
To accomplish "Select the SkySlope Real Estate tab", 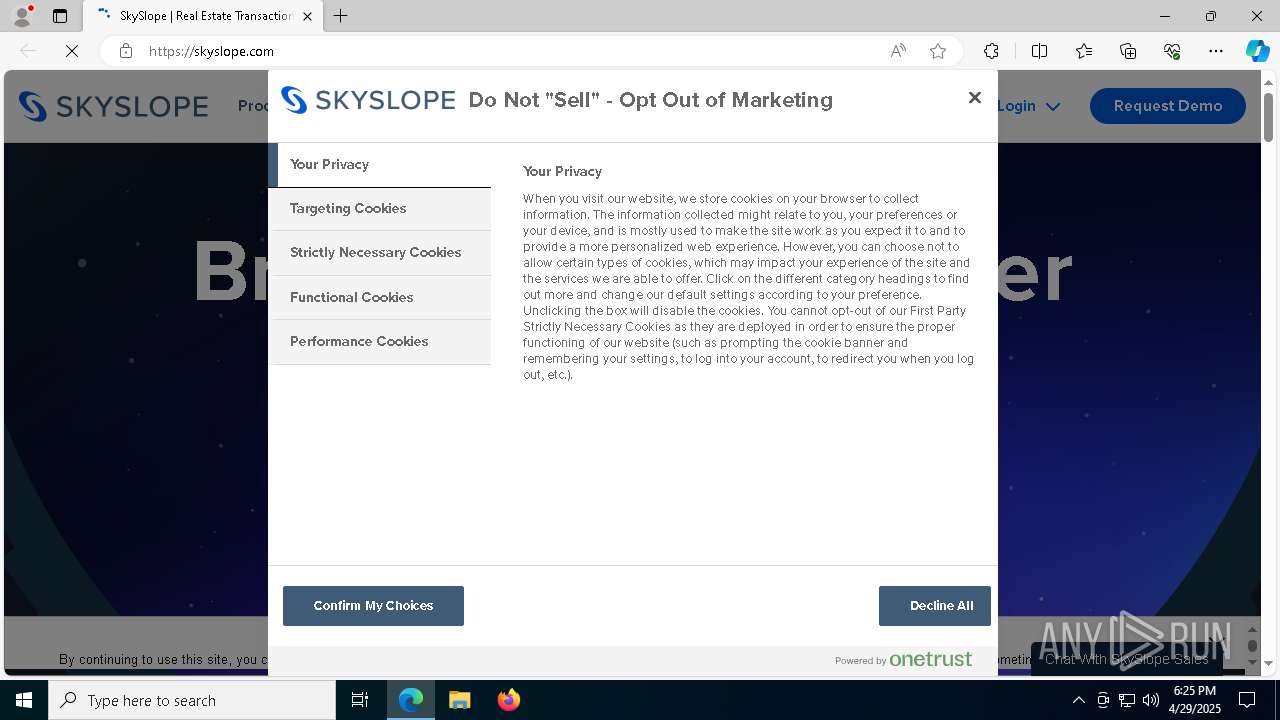I will pyautogui.click(x=203, y=16).
